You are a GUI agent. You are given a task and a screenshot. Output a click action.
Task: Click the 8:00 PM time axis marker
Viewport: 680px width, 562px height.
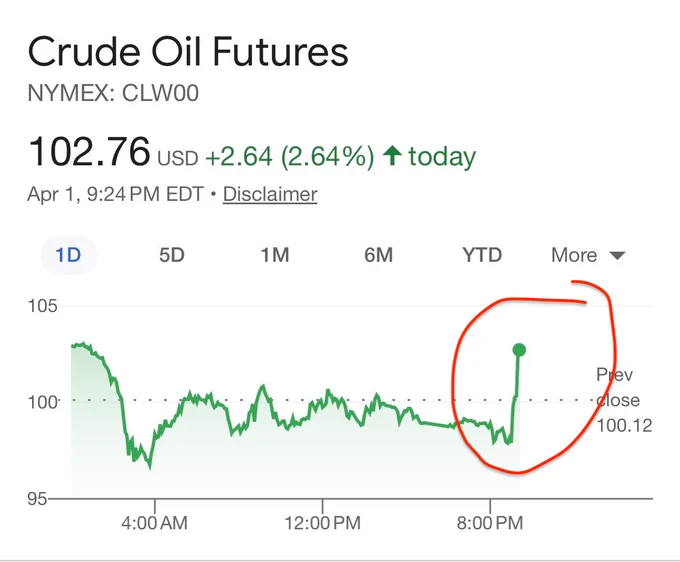point(490,523)
